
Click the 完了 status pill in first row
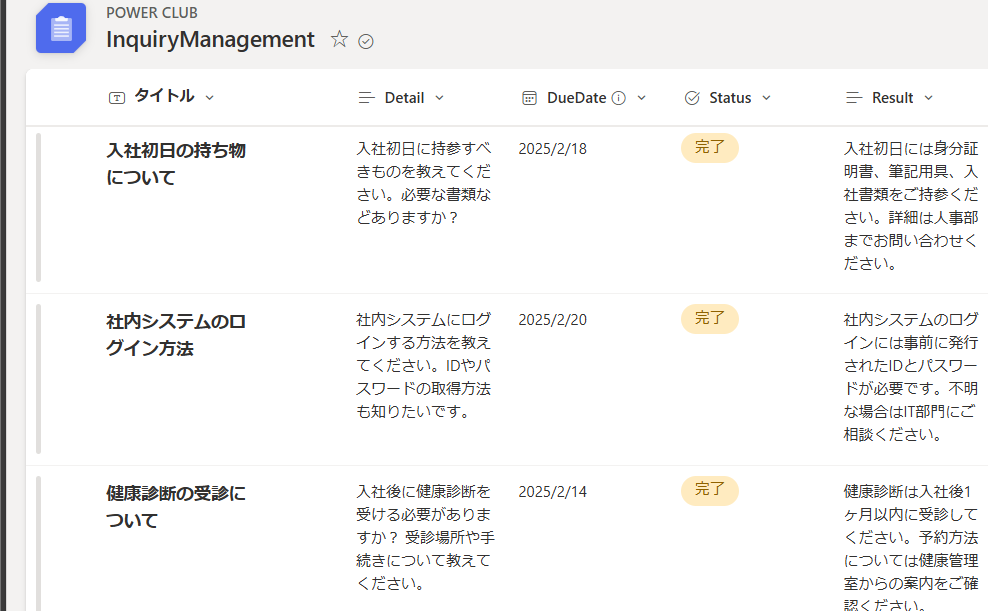709,147
